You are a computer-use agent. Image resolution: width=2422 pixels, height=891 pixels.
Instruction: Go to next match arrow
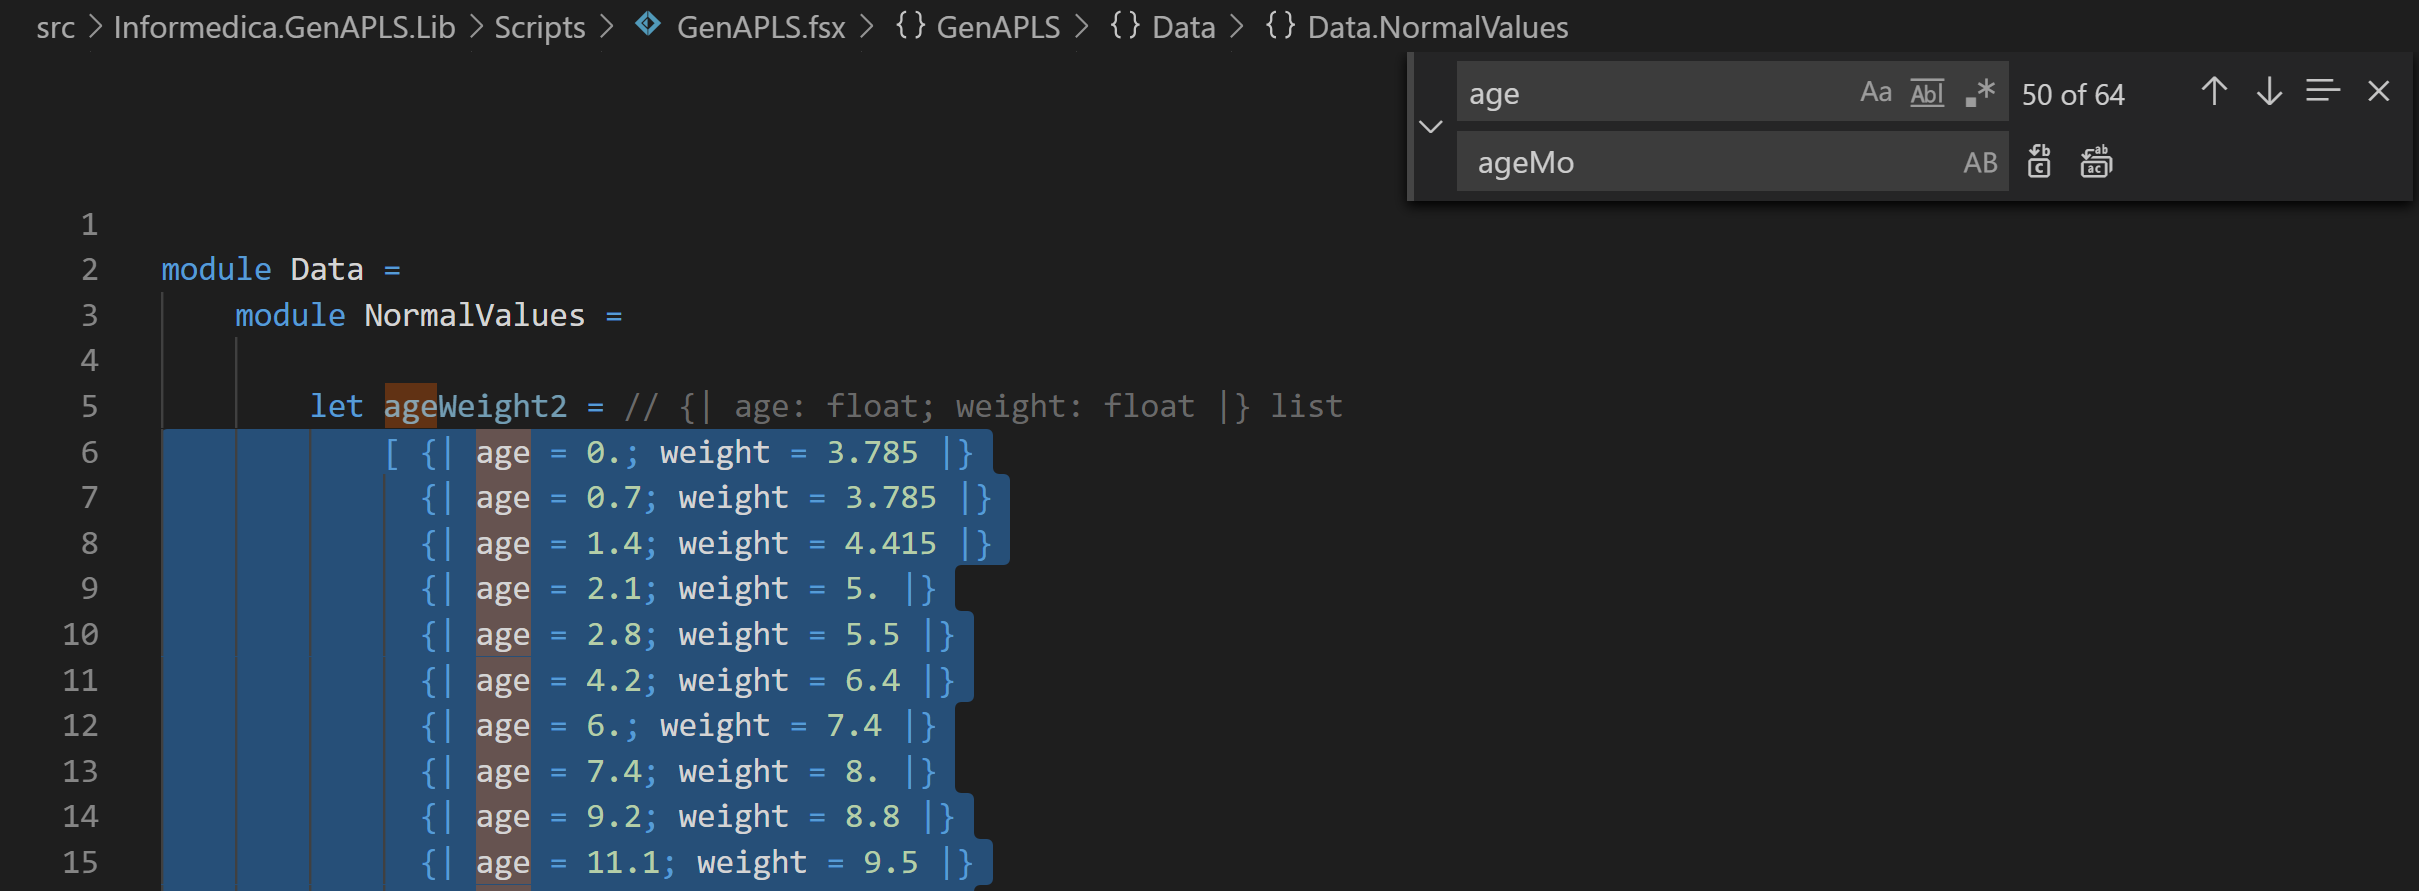coord(2269,92)
